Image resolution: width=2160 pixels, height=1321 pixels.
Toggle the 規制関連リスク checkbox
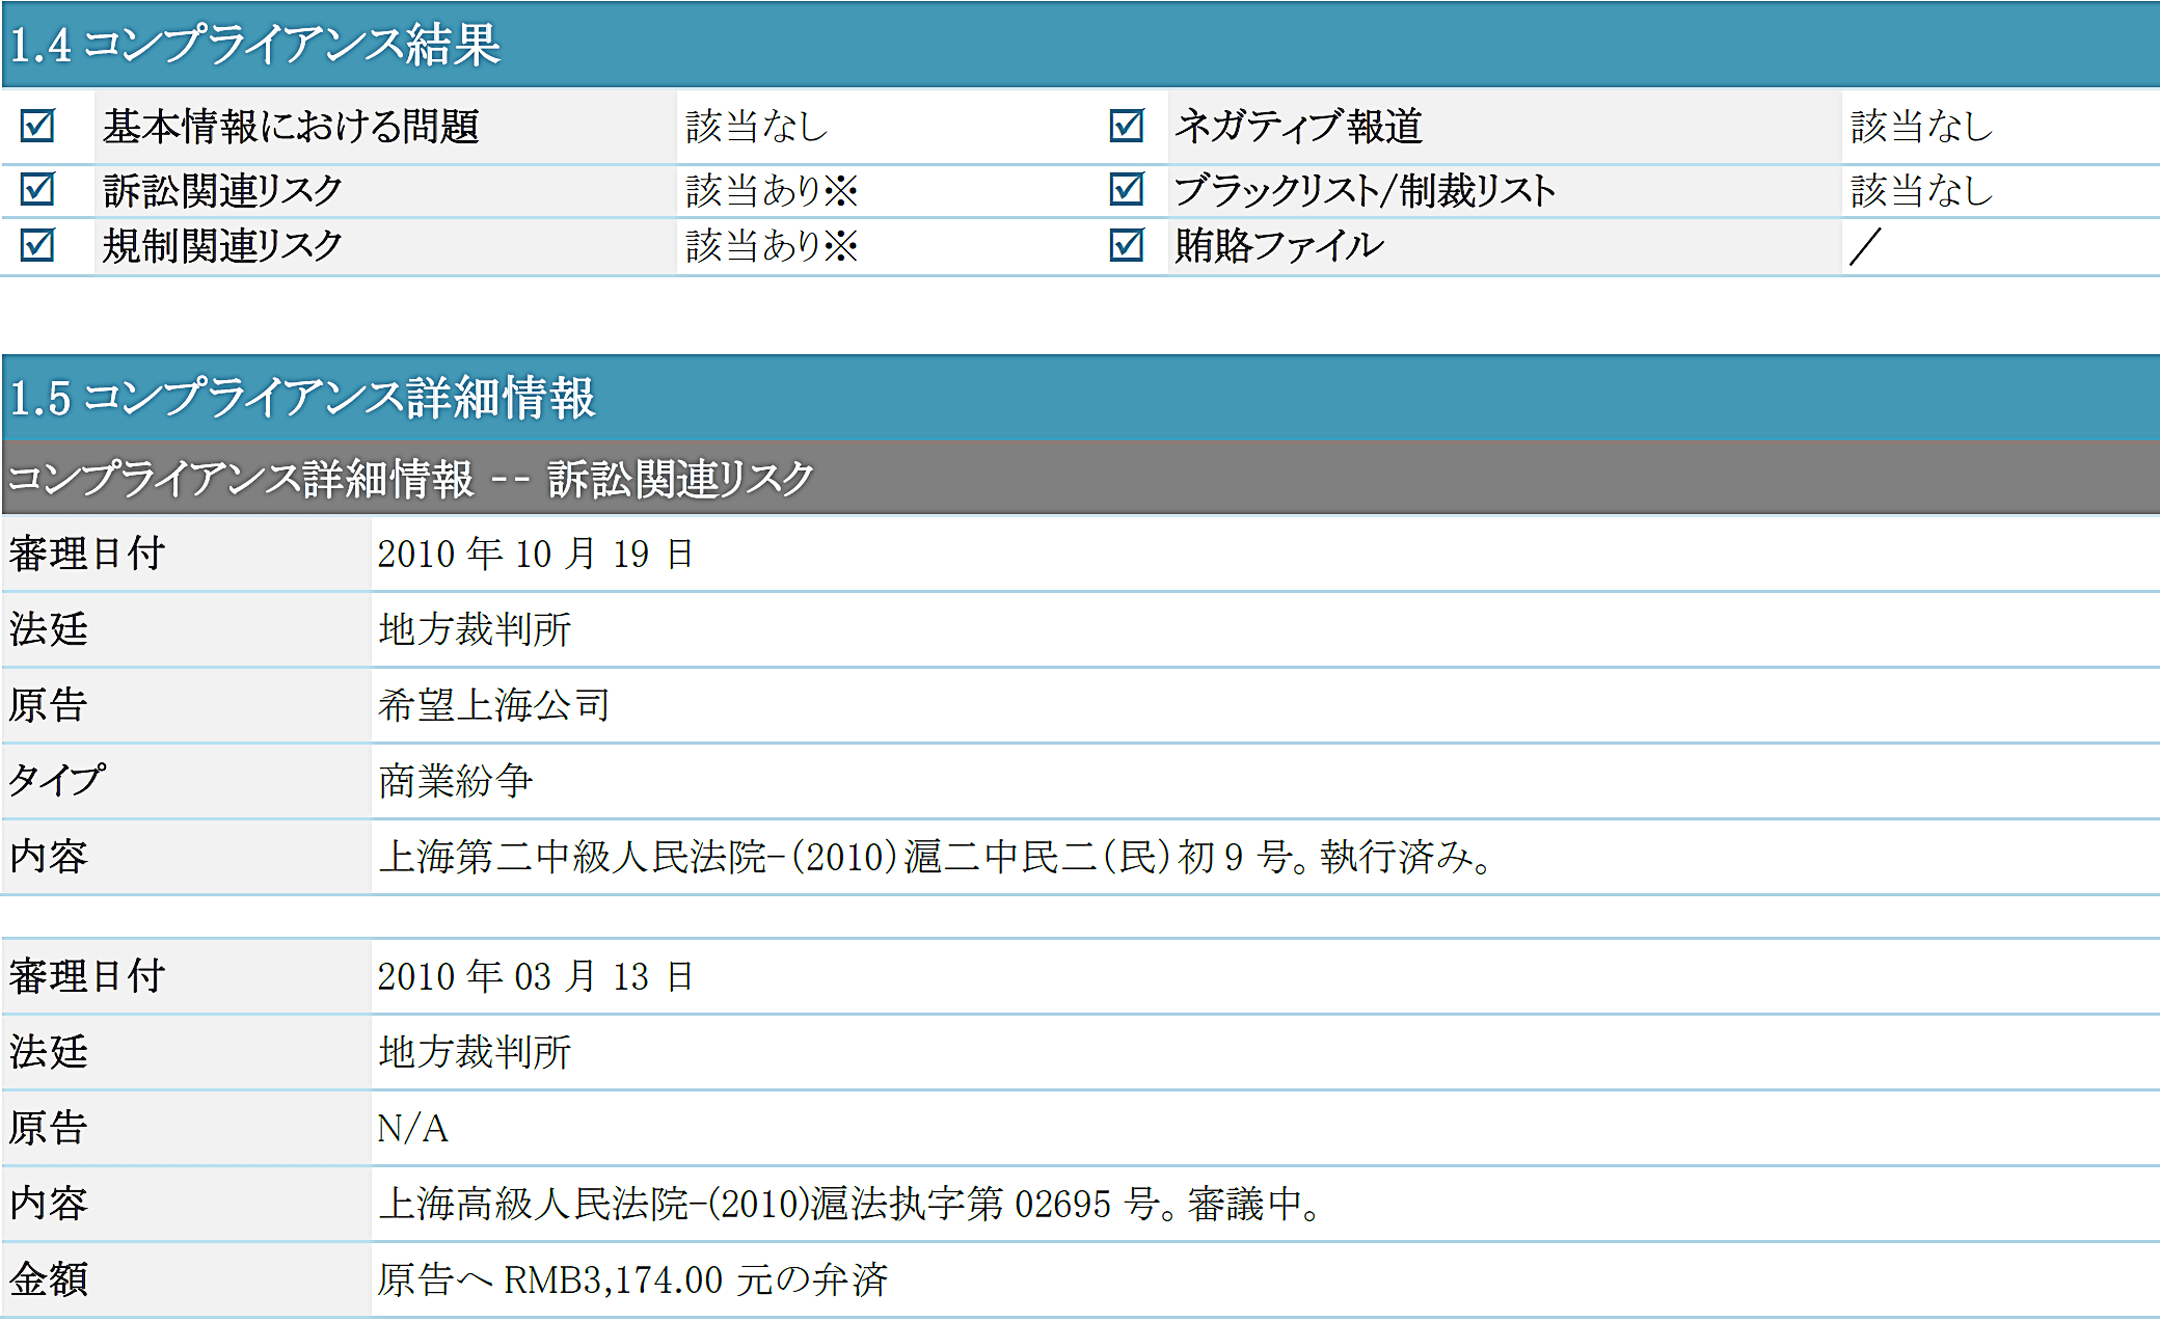pos(37,245)
